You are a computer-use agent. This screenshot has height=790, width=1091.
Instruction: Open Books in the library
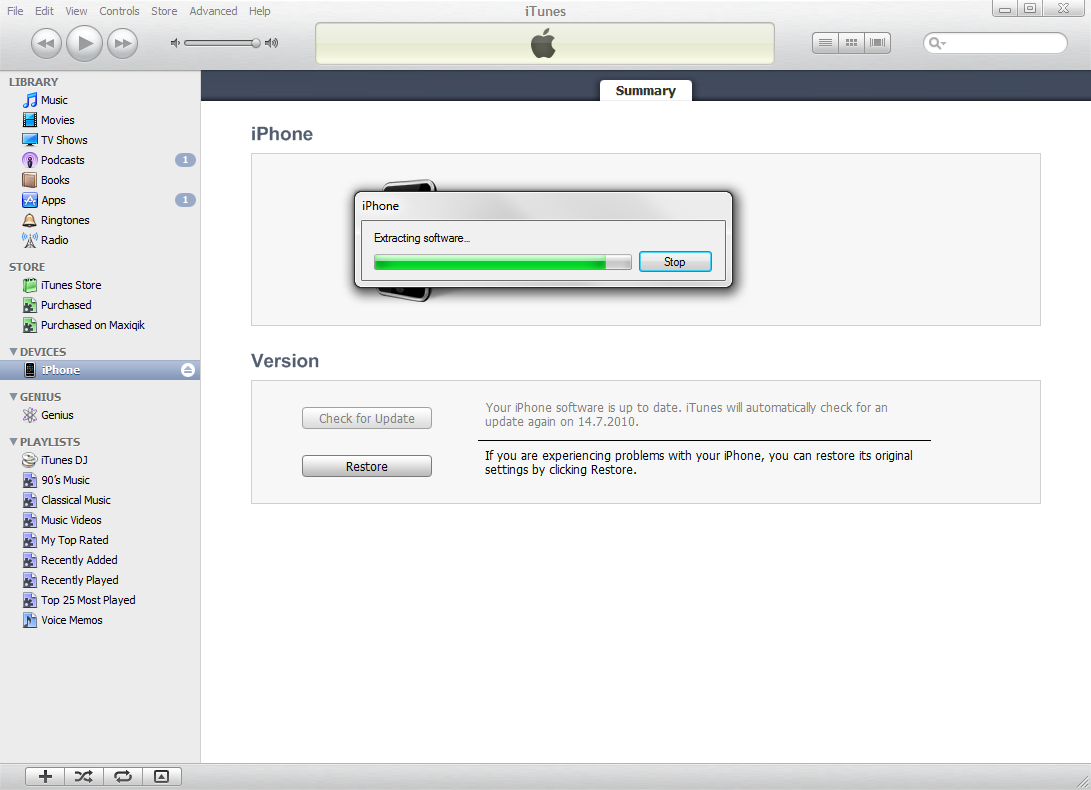pyautogui.click(x=55, y=180)
